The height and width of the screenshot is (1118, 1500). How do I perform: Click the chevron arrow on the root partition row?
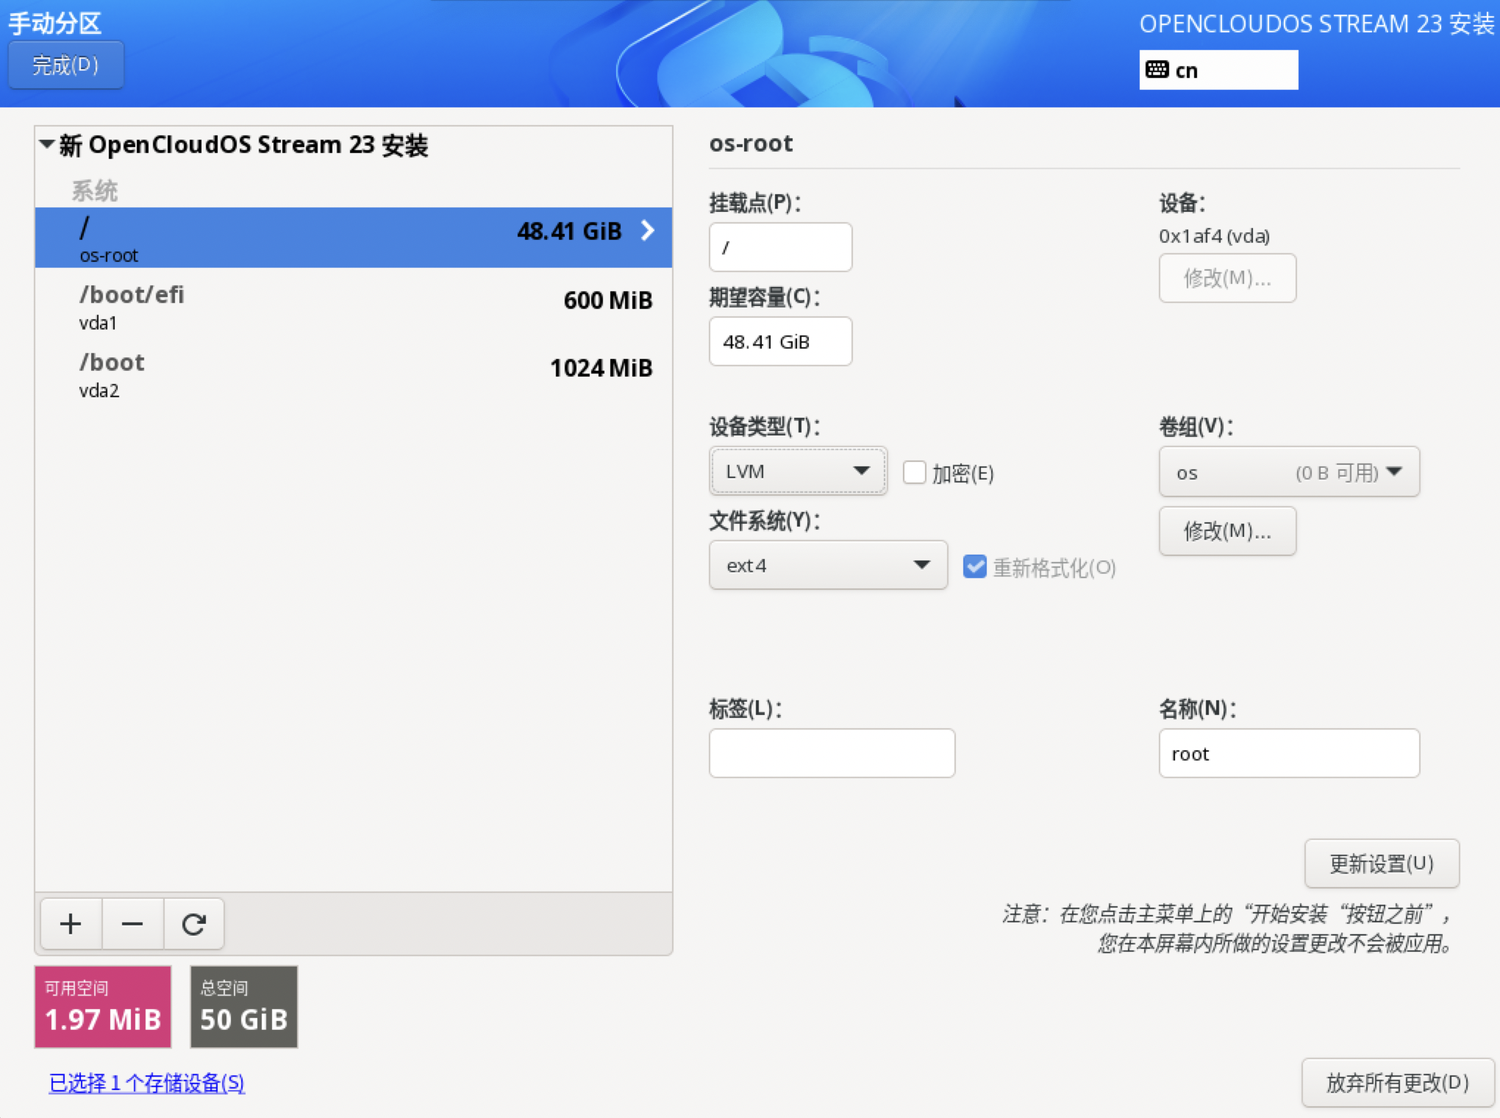[648, 231]
